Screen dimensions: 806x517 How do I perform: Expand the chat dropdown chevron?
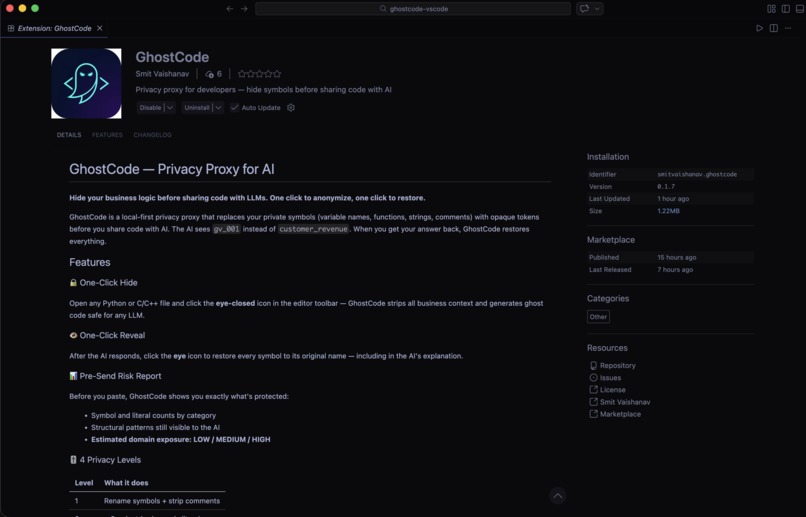coord(597,9)
